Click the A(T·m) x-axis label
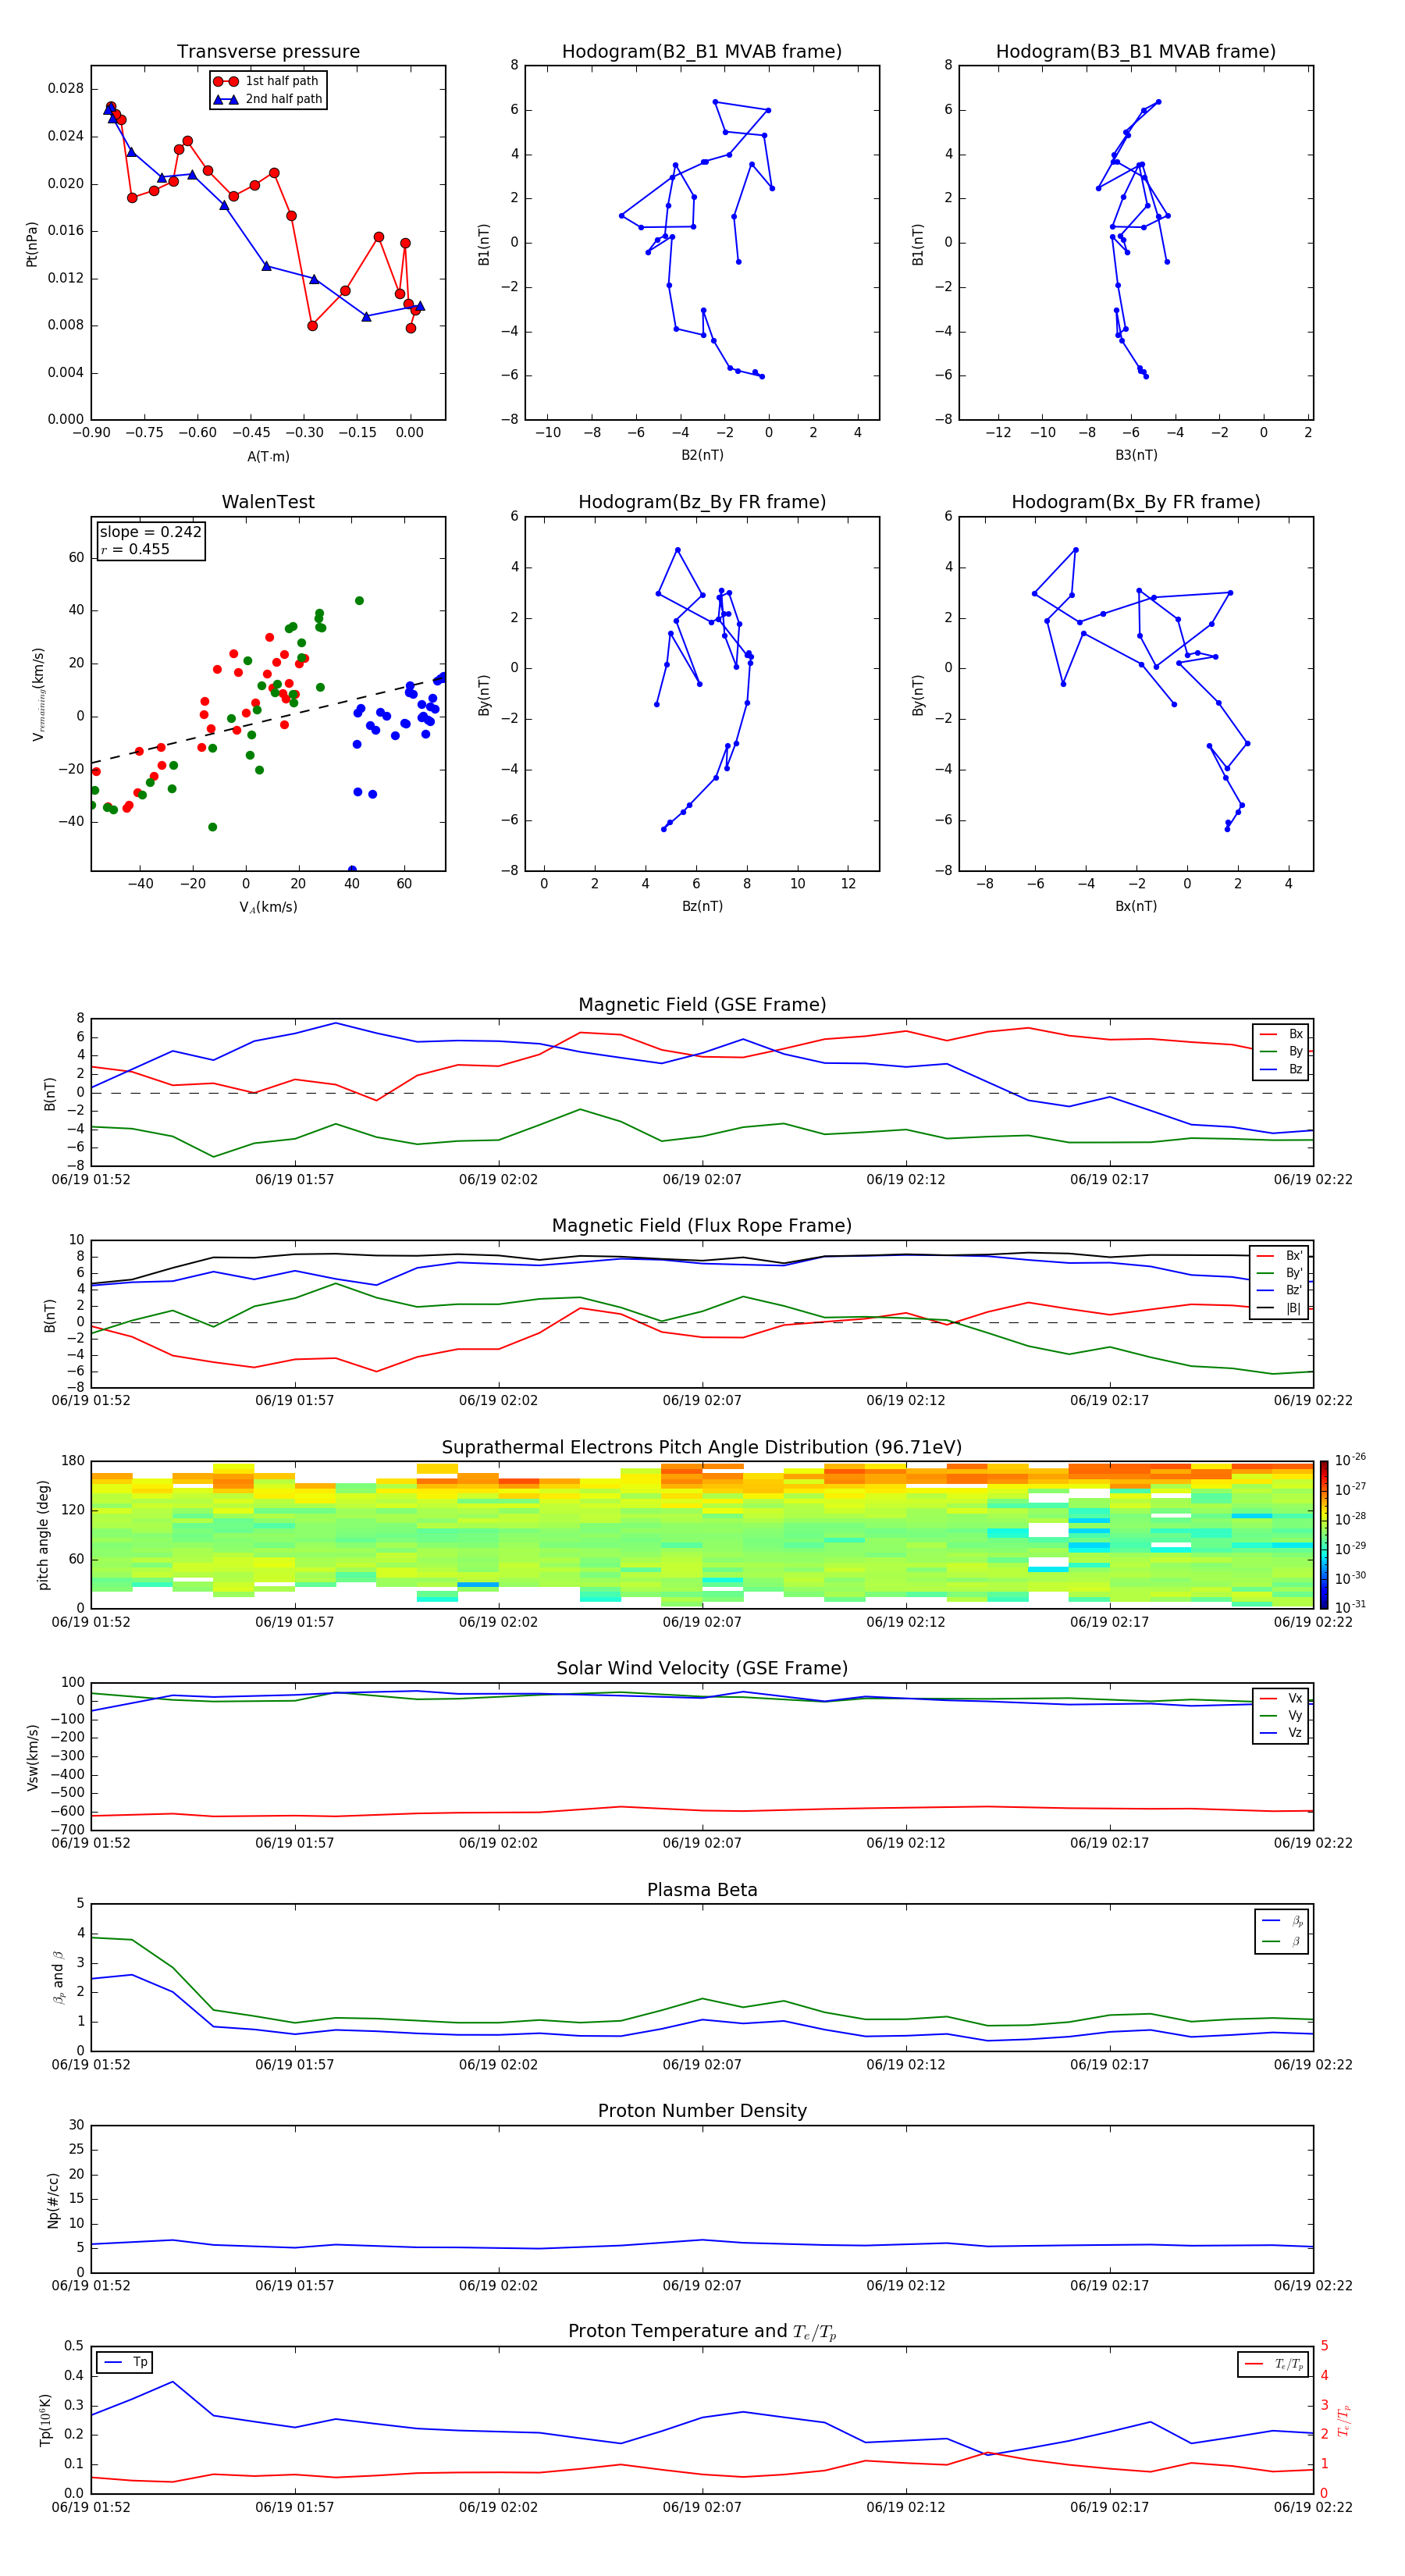1405x2576 pixels. click(x=268, y=457)
